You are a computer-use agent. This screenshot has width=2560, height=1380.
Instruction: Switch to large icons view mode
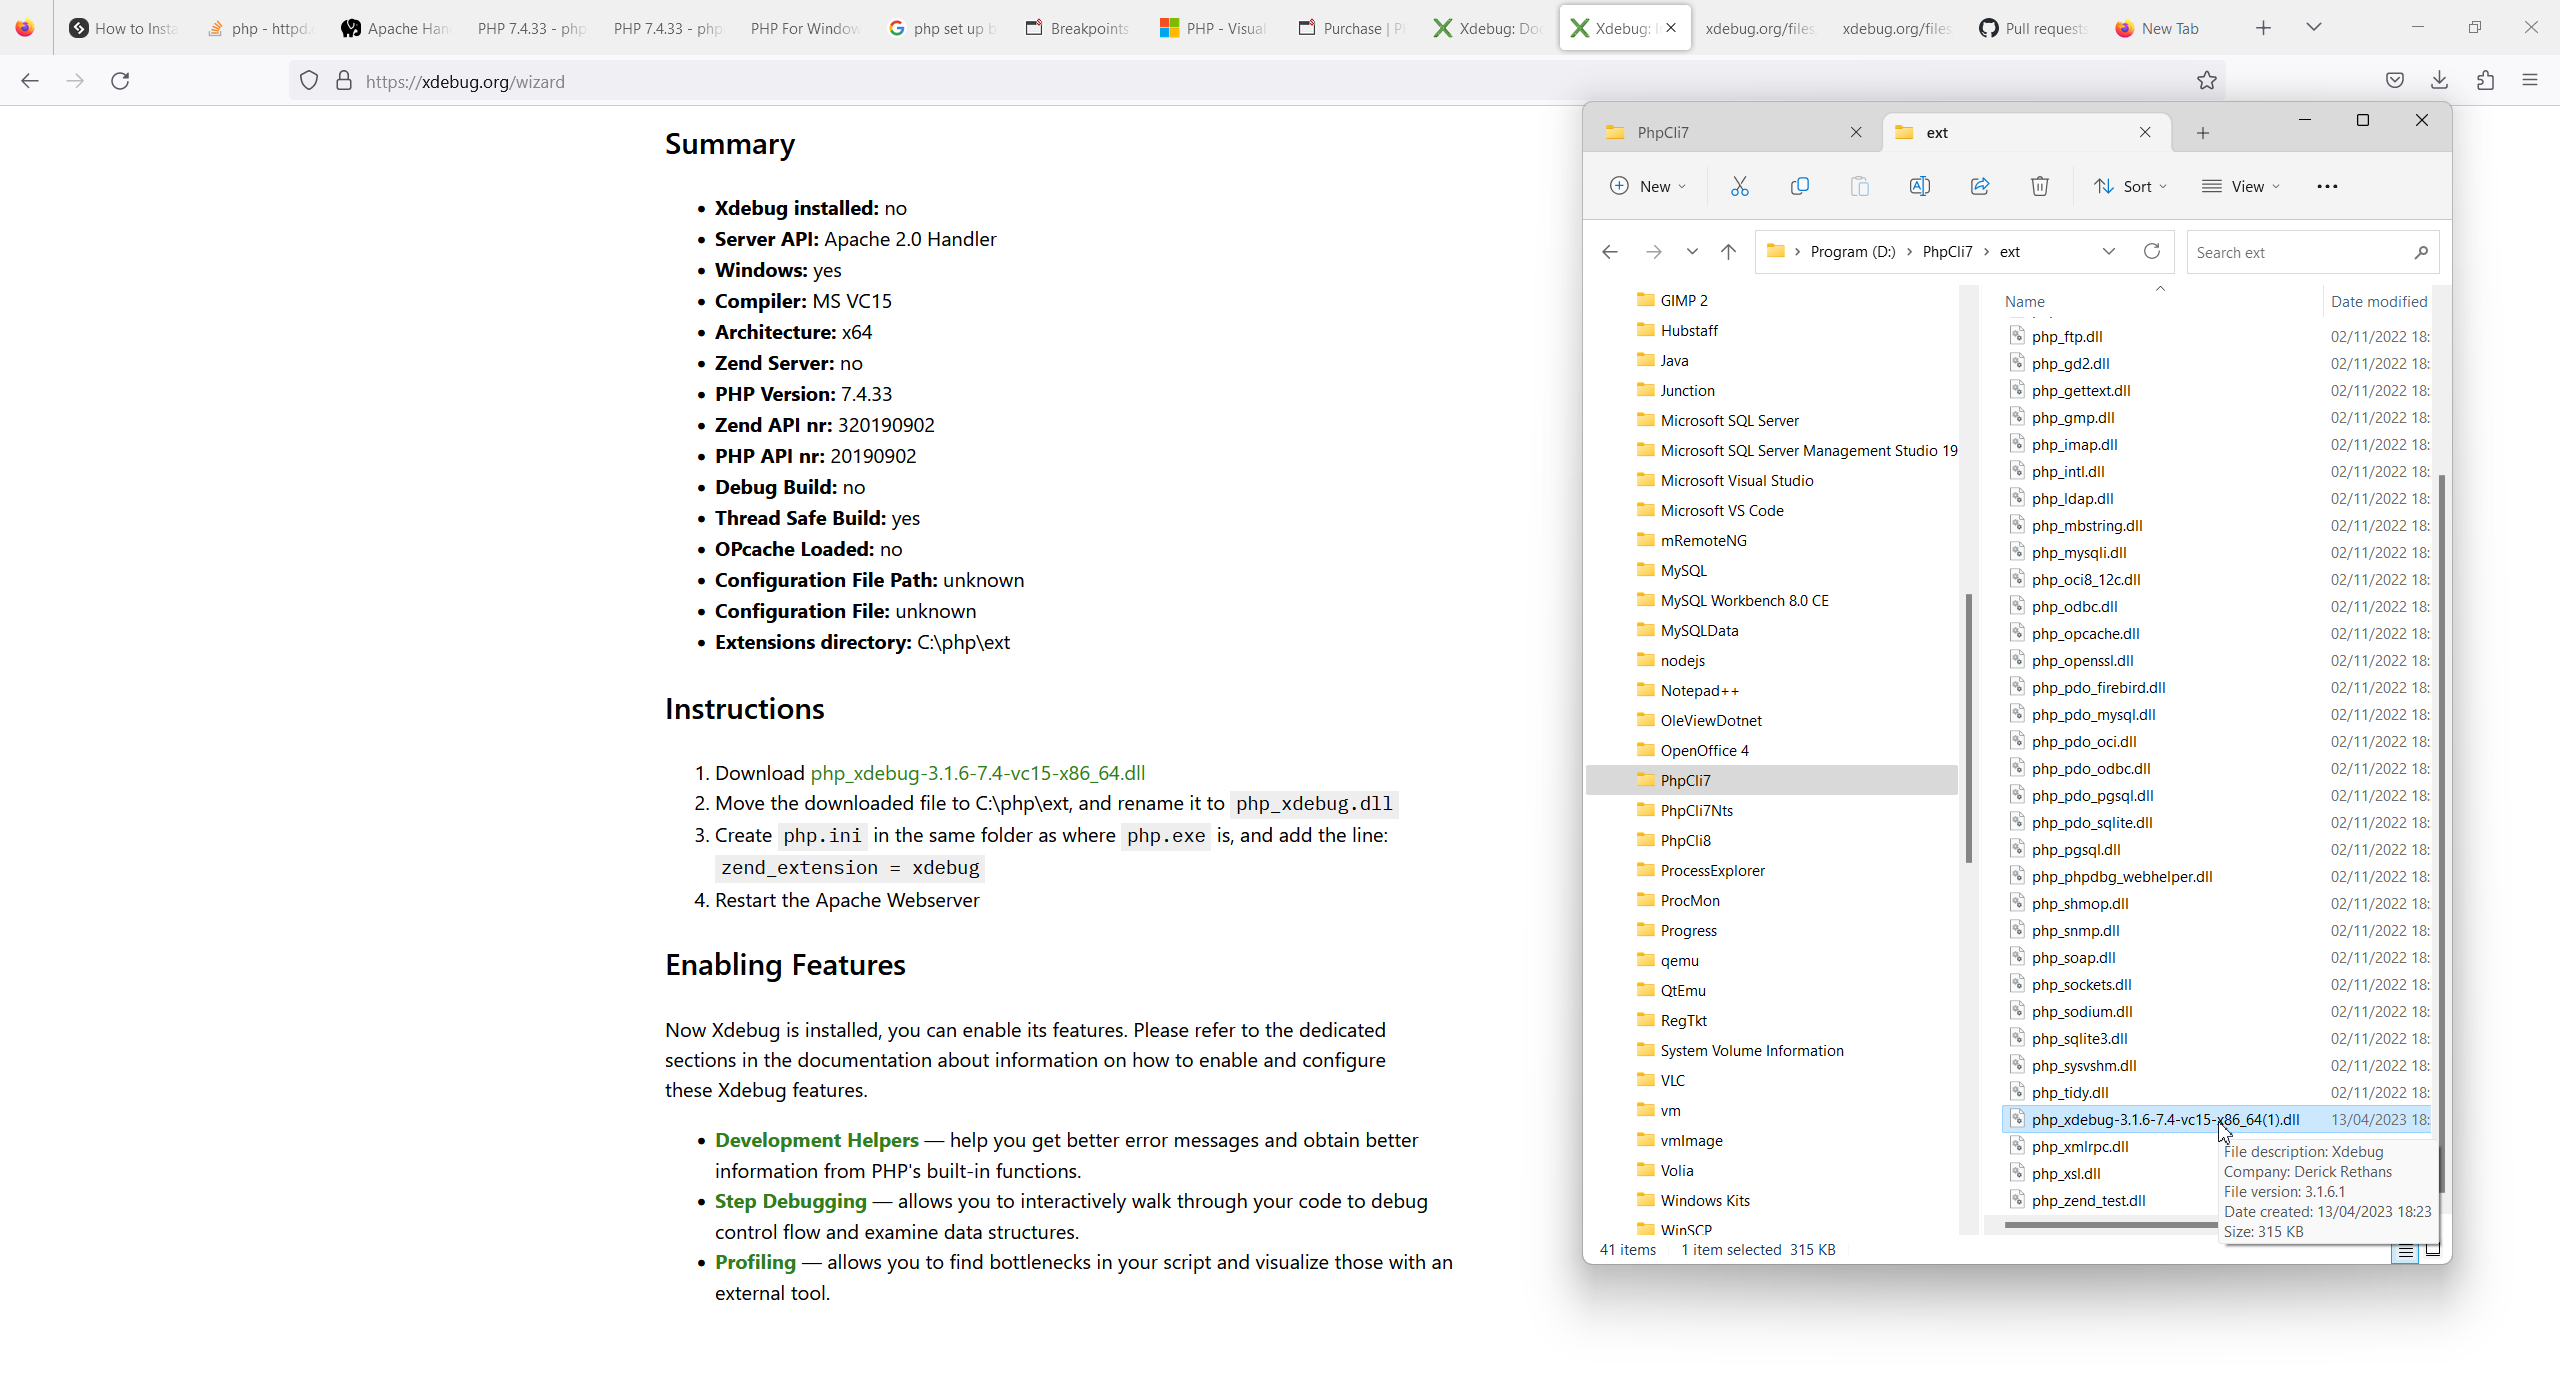click(2433, 1250)
